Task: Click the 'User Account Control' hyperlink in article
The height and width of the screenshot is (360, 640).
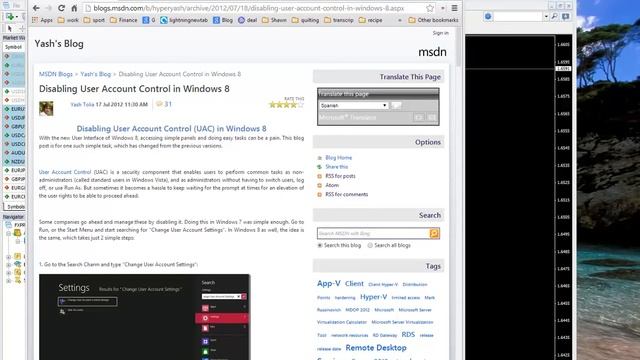Action: pyautogui.click(x=65, y=172)
